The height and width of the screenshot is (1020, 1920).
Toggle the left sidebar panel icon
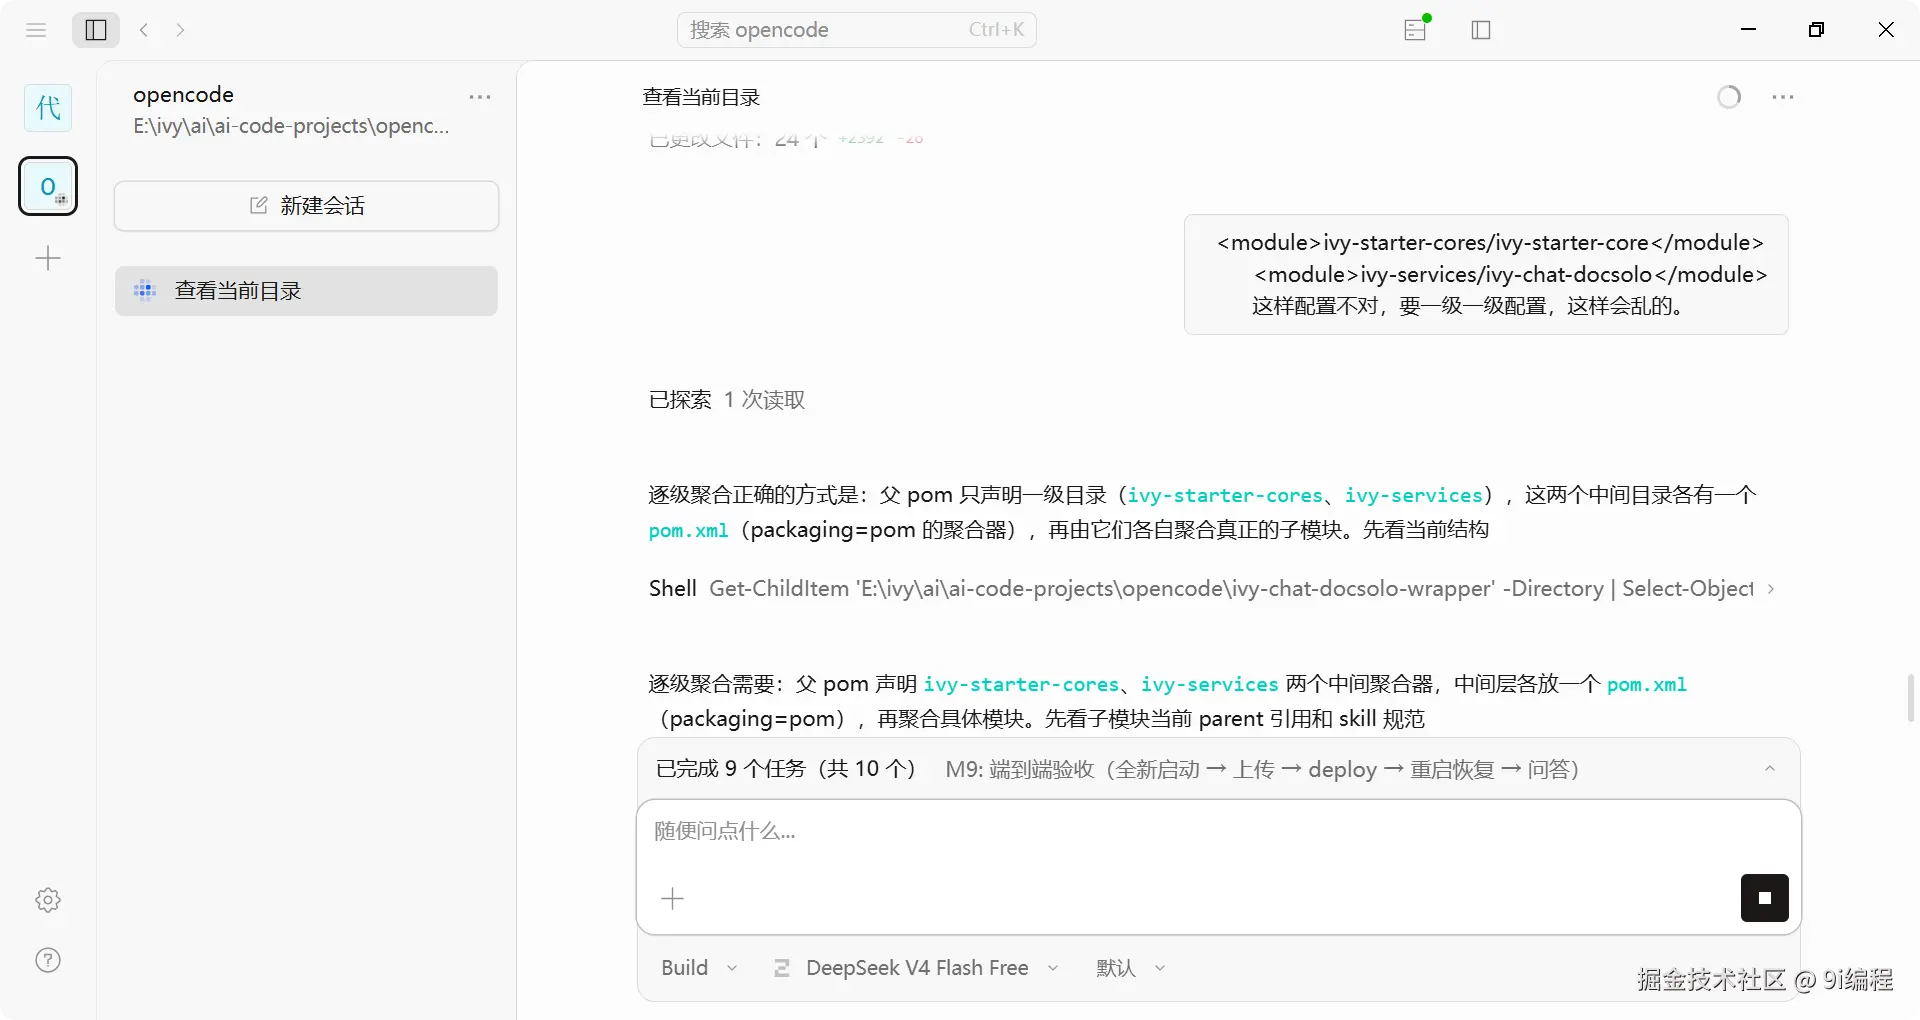96,30
